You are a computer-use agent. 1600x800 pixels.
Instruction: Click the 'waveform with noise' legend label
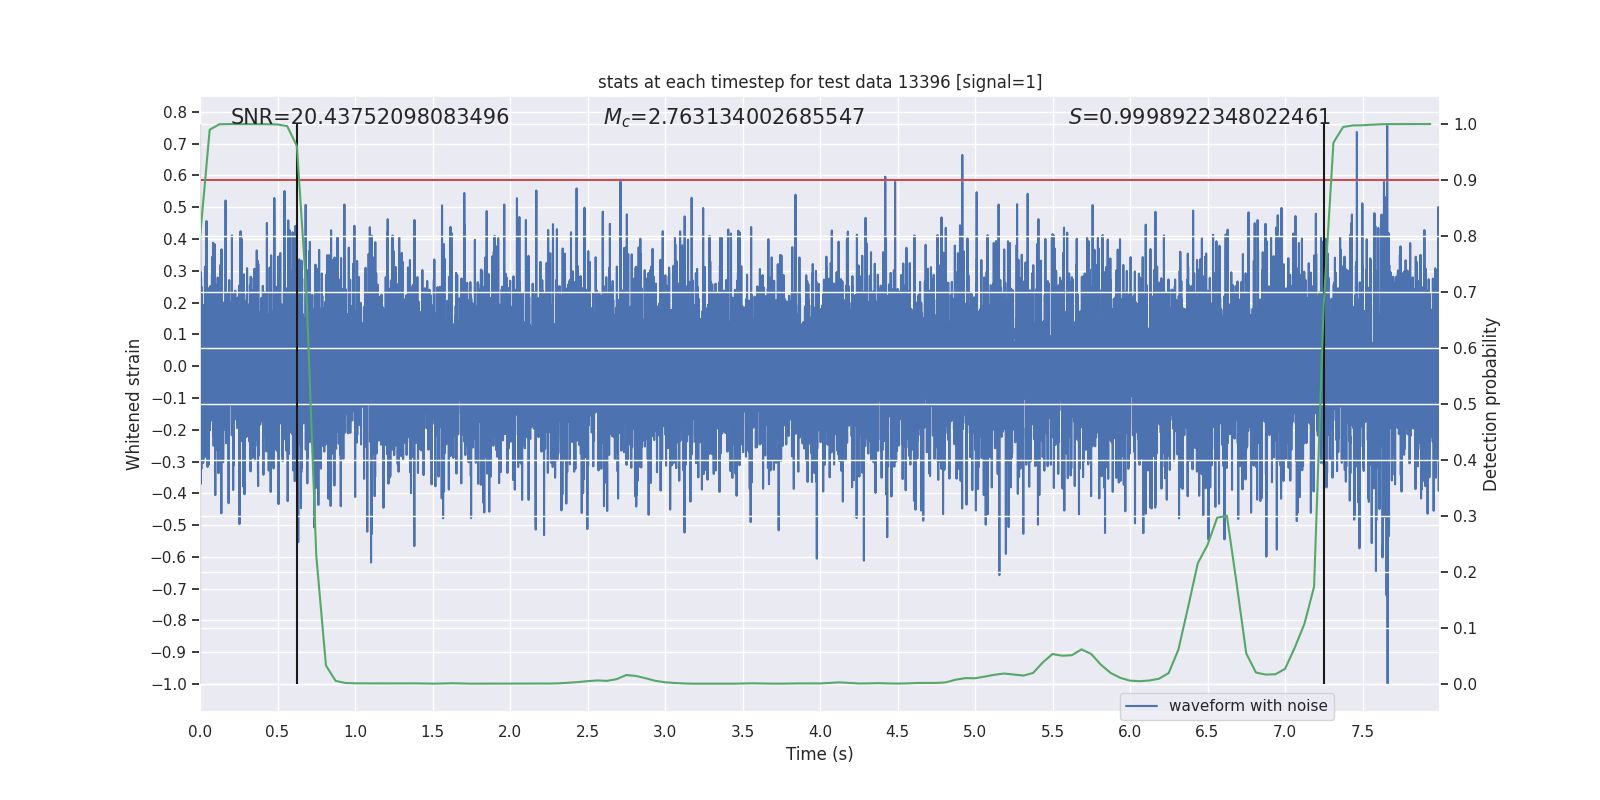click(1248, 706)
